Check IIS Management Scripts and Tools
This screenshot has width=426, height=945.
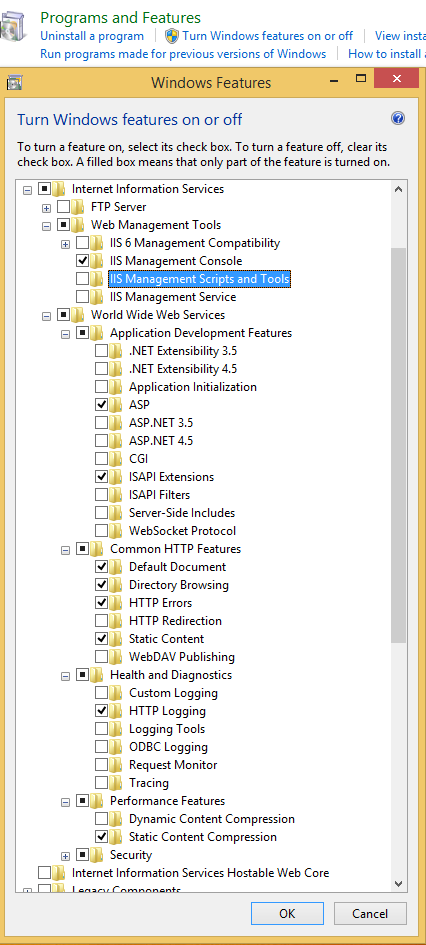tap(83, 279)
